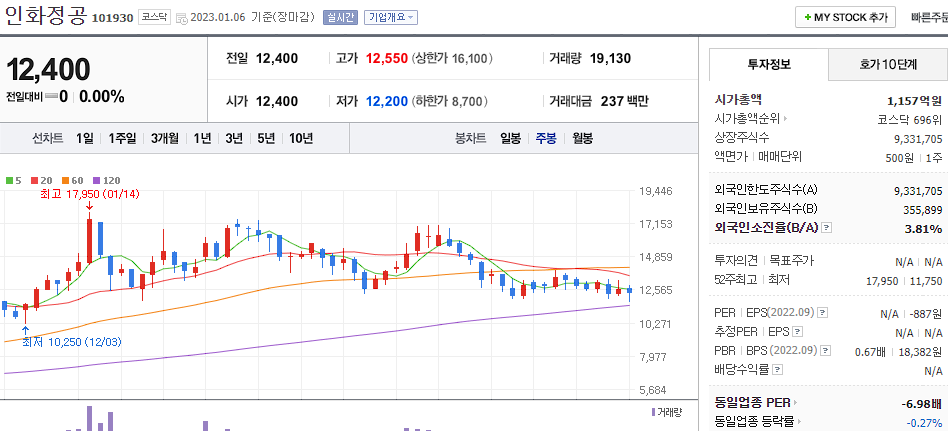Click 코스닥 696위 ranking value
This screenshot has width=948, height=431.
coord(909,119)
